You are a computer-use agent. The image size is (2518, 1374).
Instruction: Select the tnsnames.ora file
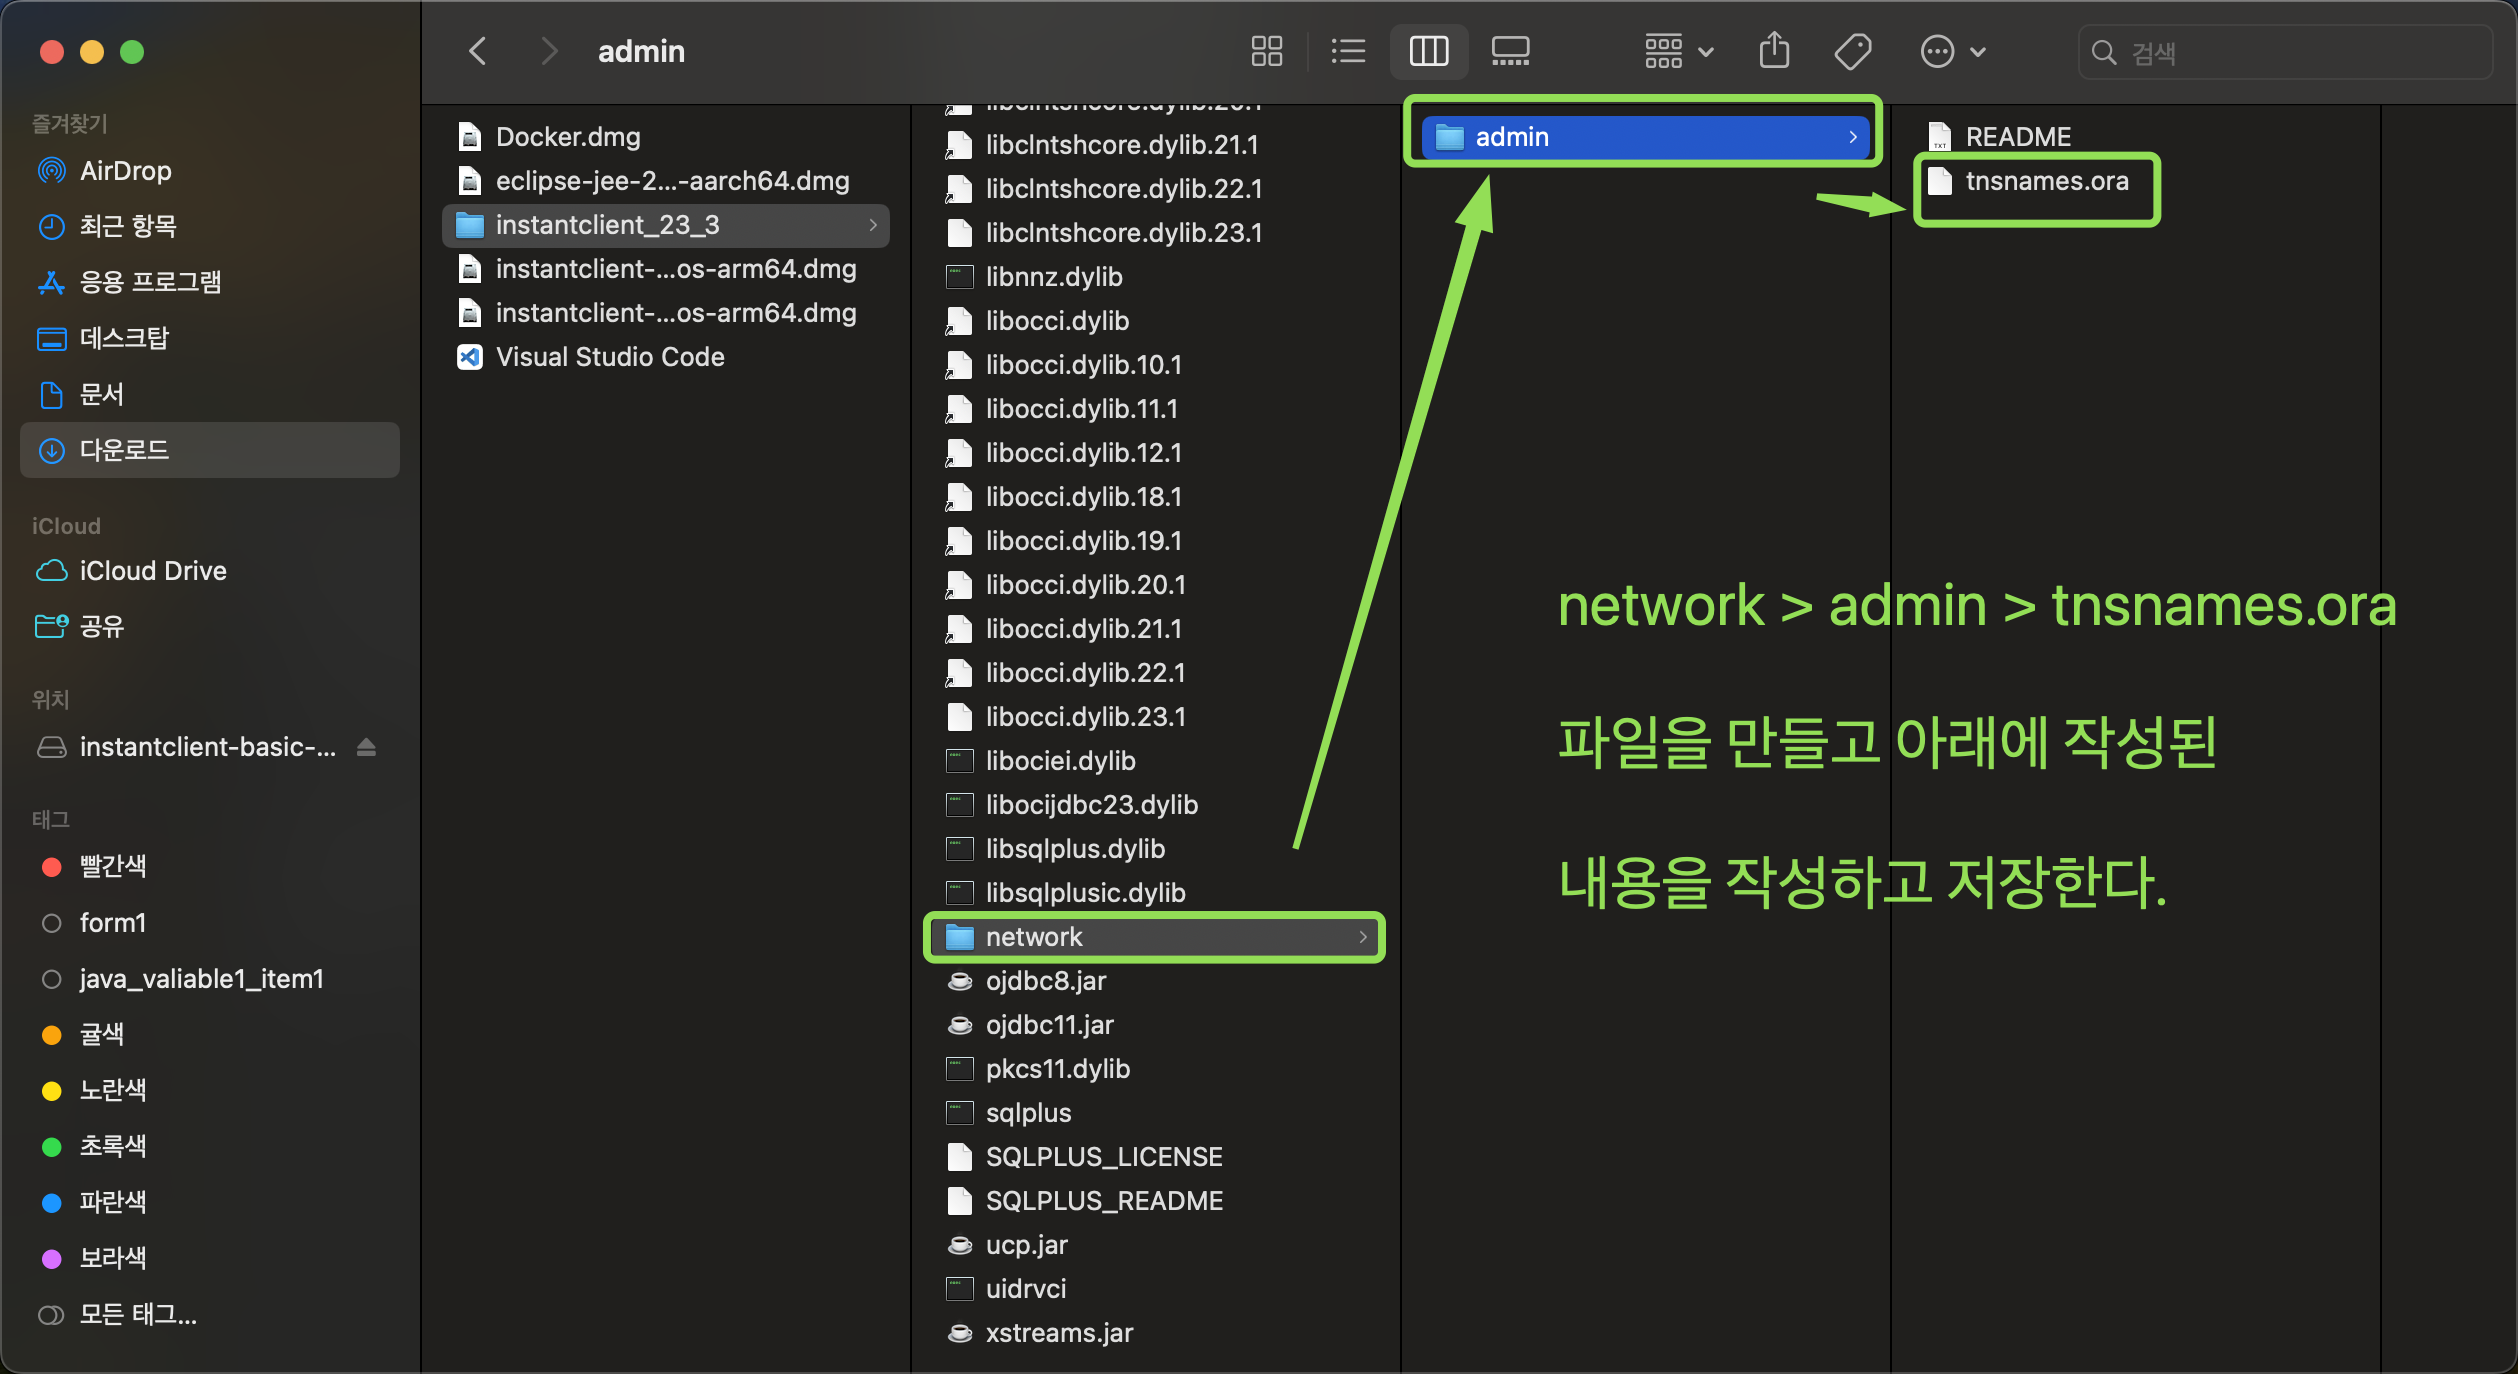click(x=2045, y=181)
